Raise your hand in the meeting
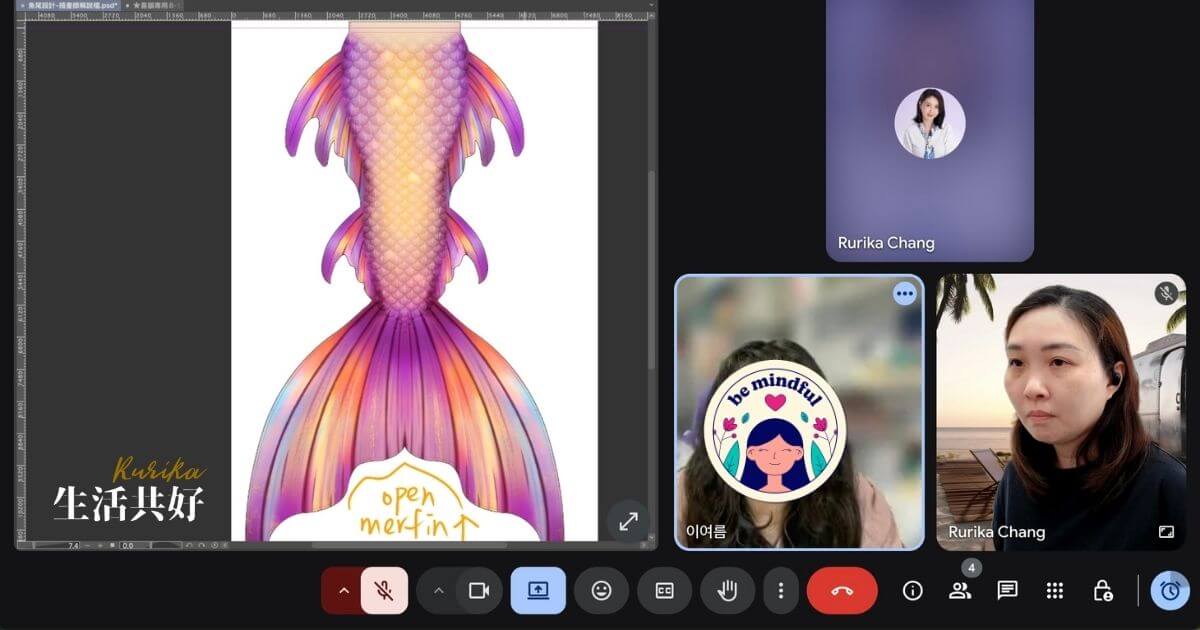Screen dimensions: 1200x630 tap(728, 590)
